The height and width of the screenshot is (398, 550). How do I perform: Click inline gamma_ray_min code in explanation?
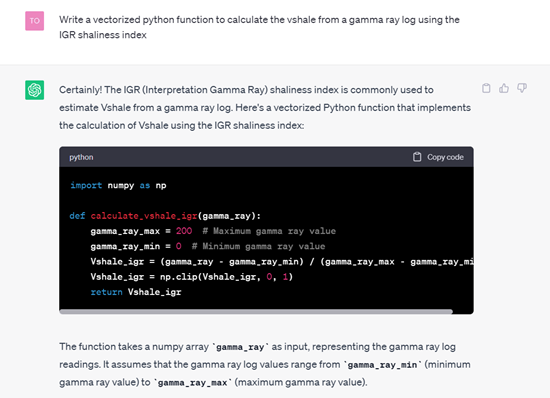point(382,365)
